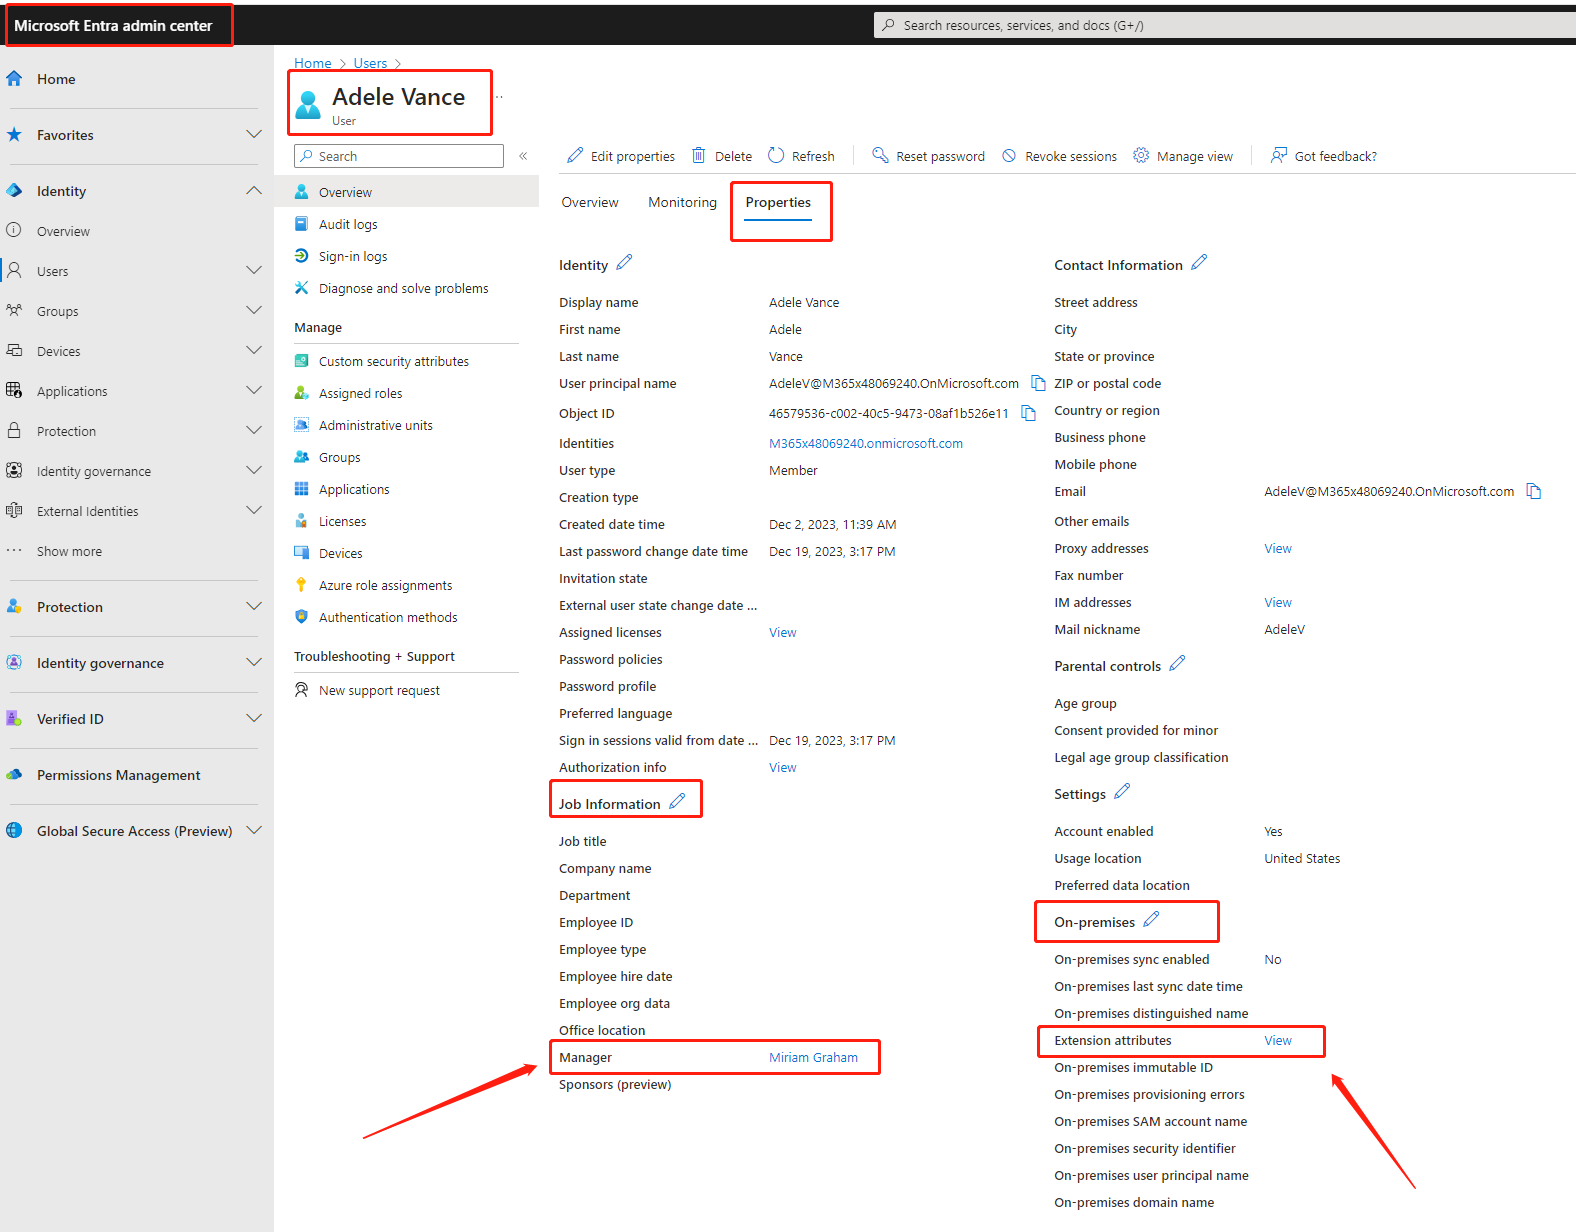Screen dimensions: 1576x1232
Task: Click the Got feedback icon
Action: (x=1279, y=155)
